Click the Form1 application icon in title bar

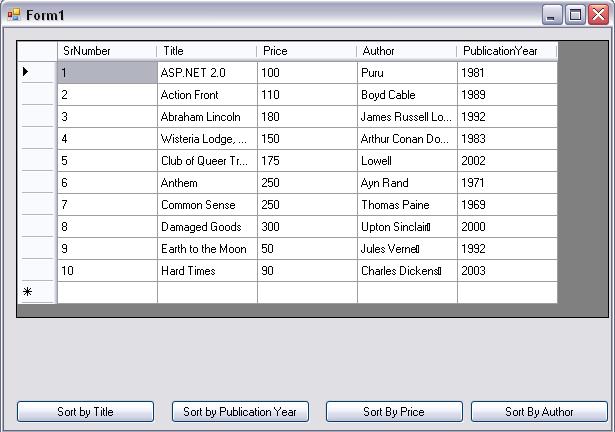pyautogui.click(x=14, y=15)
